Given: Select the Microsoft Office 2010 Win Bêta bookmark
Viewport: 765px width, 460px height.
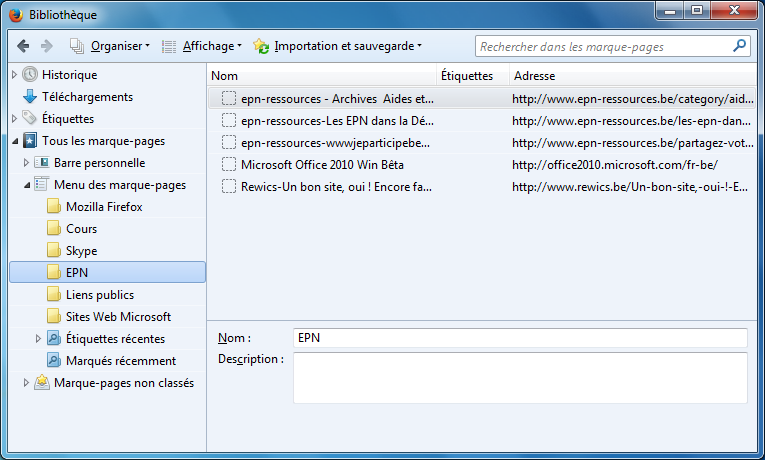Looking at the screenshot, I should (x=482, y=165).
